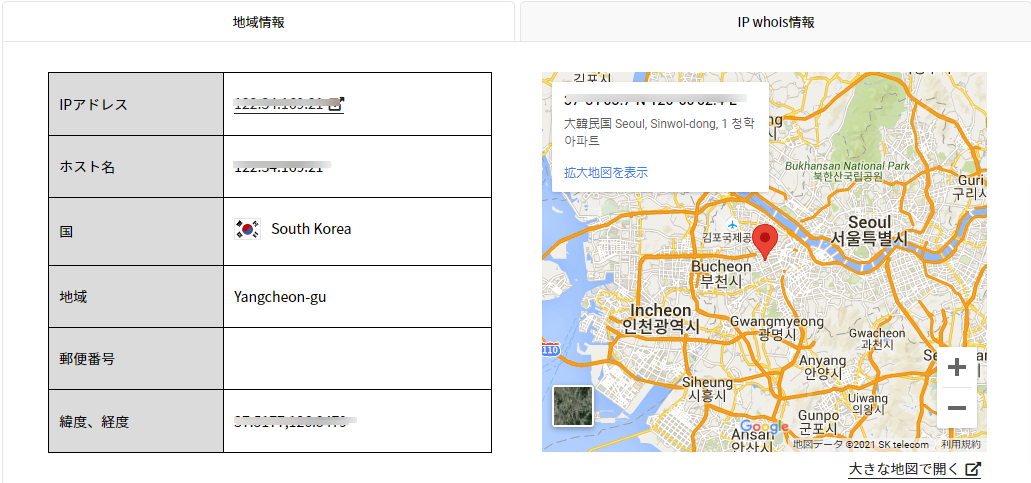
Task: Click the Gimpo airport icon on map
Action: coord(733,222)
